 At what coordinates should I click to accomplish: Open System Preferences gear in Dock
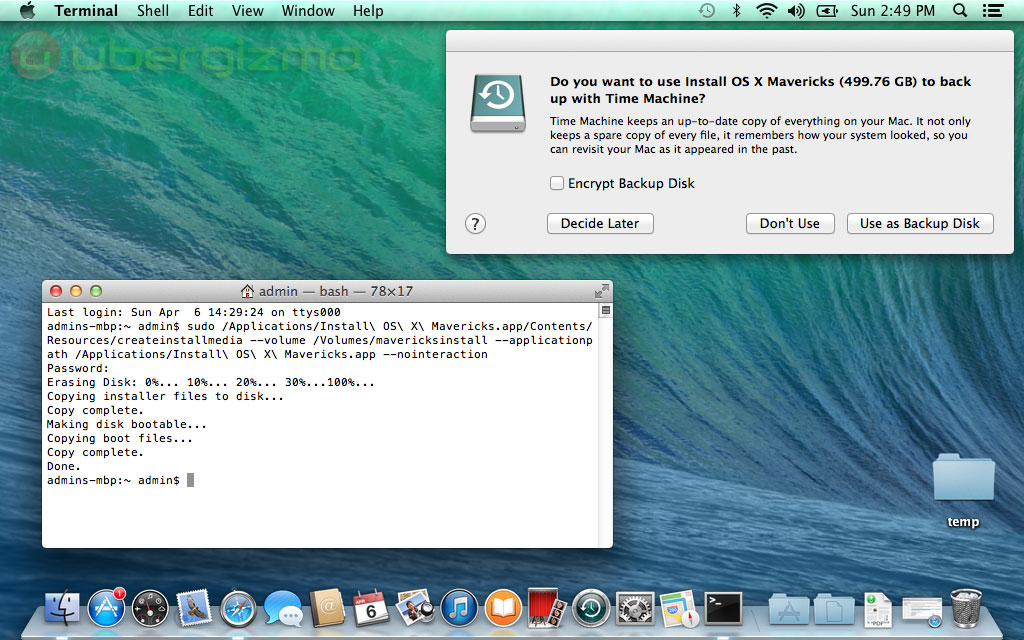pos(635,609)
